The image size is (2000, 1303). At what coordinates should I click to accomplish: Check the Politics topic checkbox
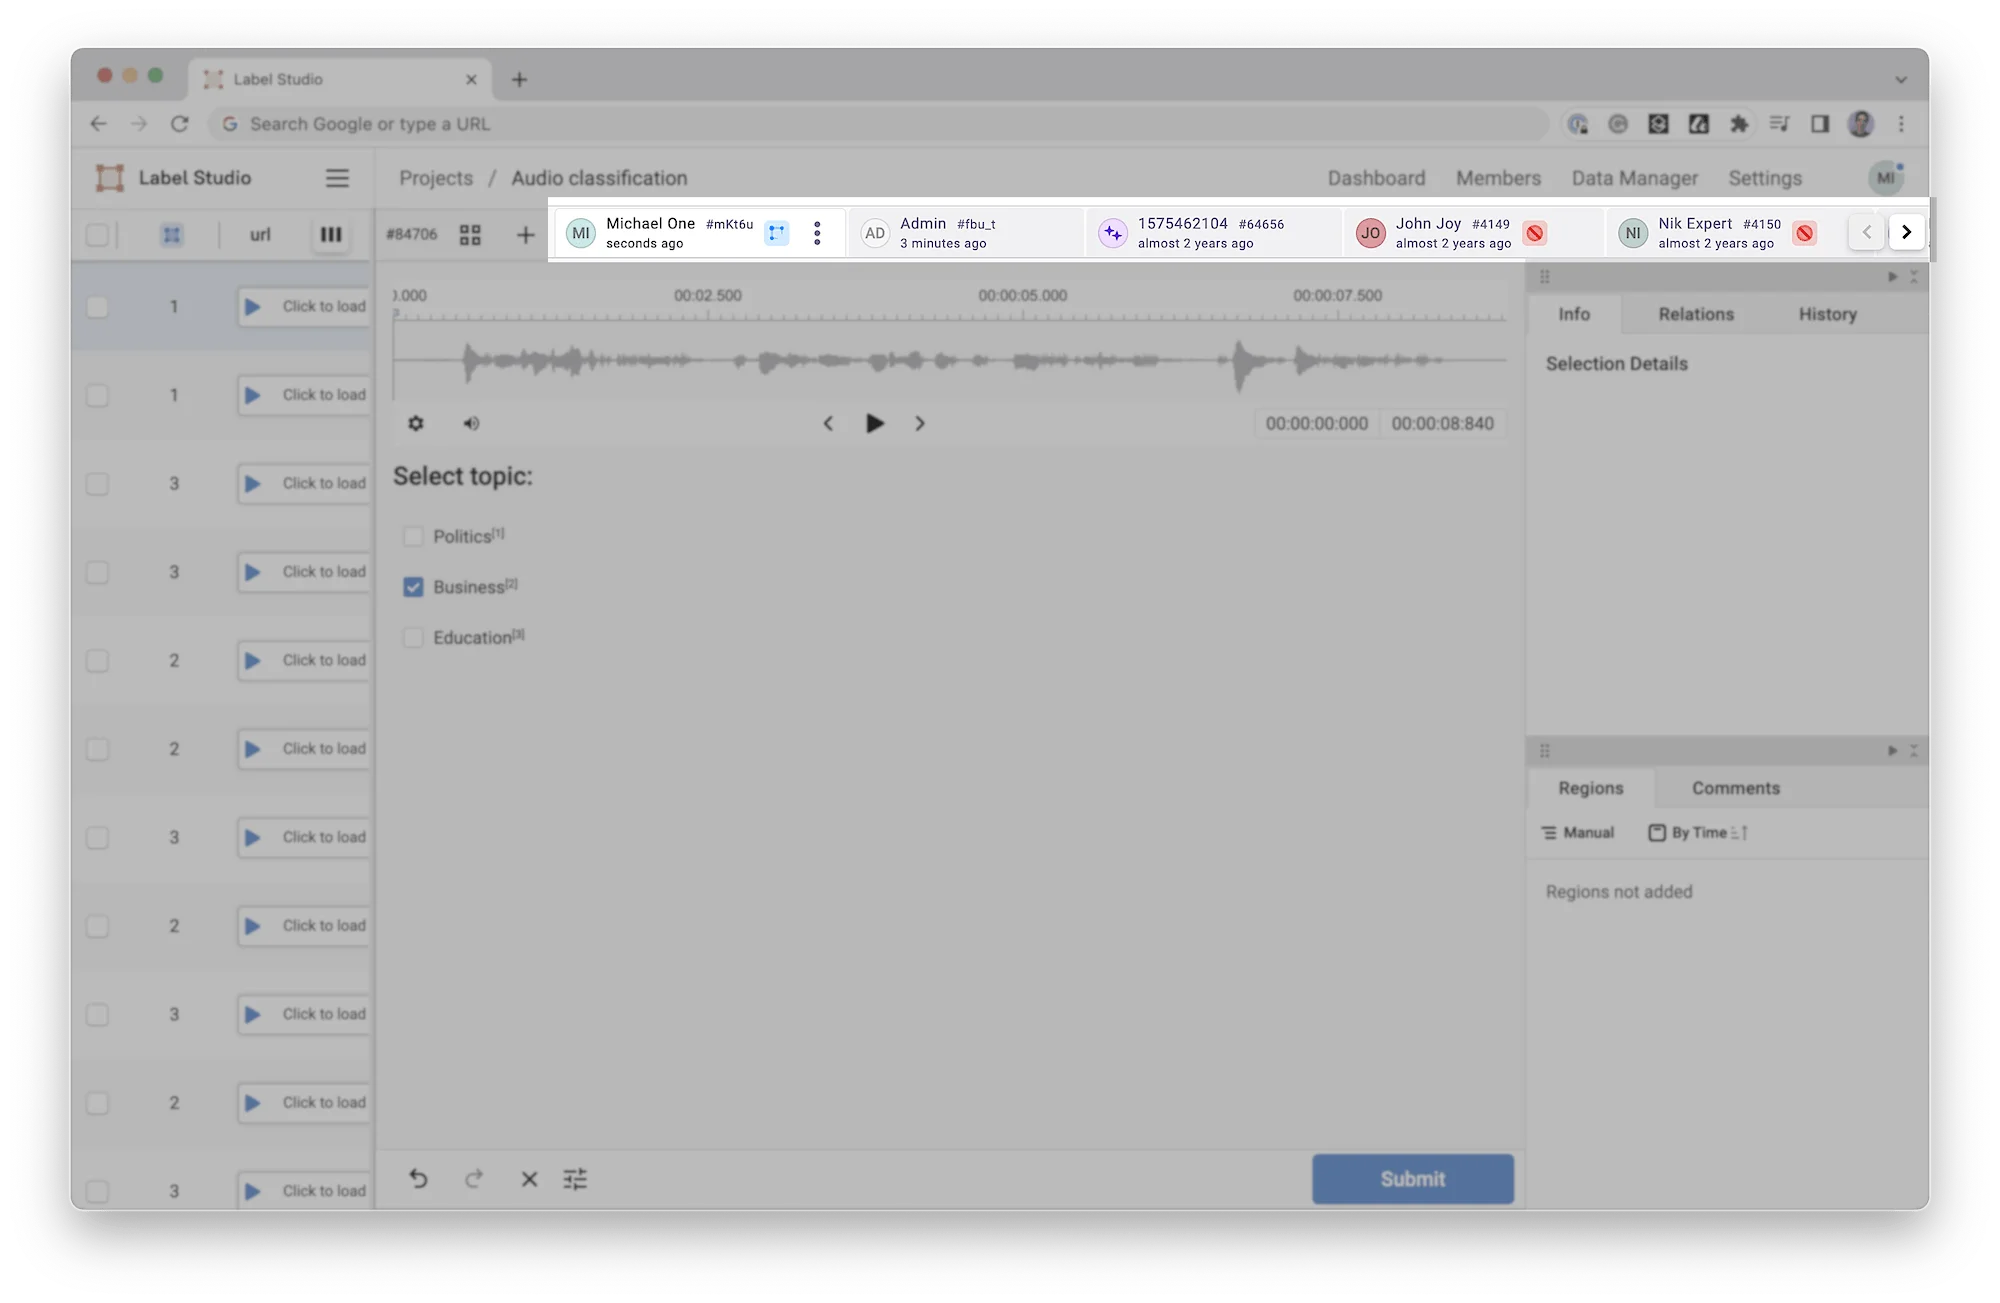(x=413, y=536)
